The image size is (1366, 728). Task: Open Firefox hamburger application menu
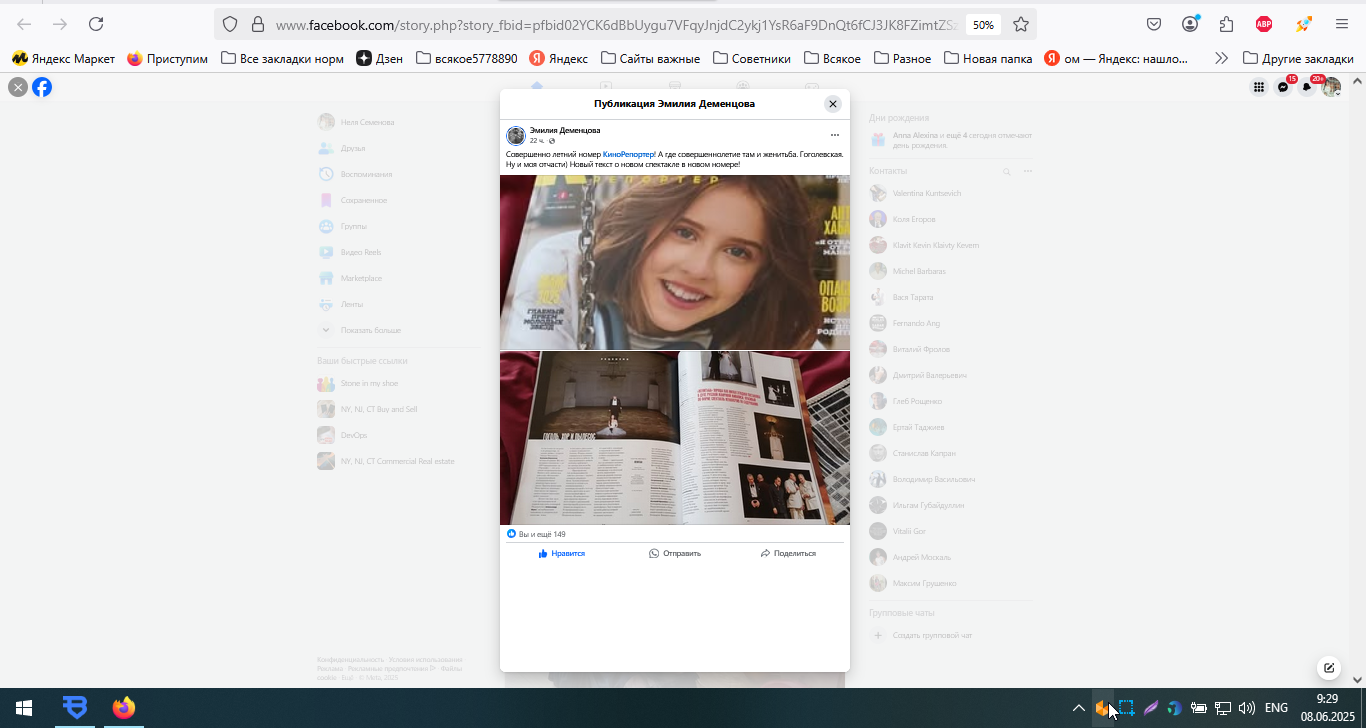[x=1342, y=24]
